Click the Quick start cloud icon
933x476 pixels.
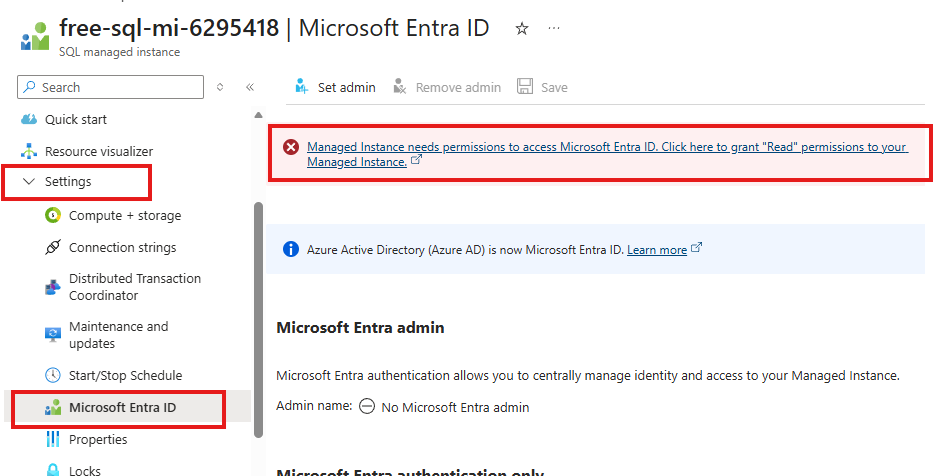(29, 120)
